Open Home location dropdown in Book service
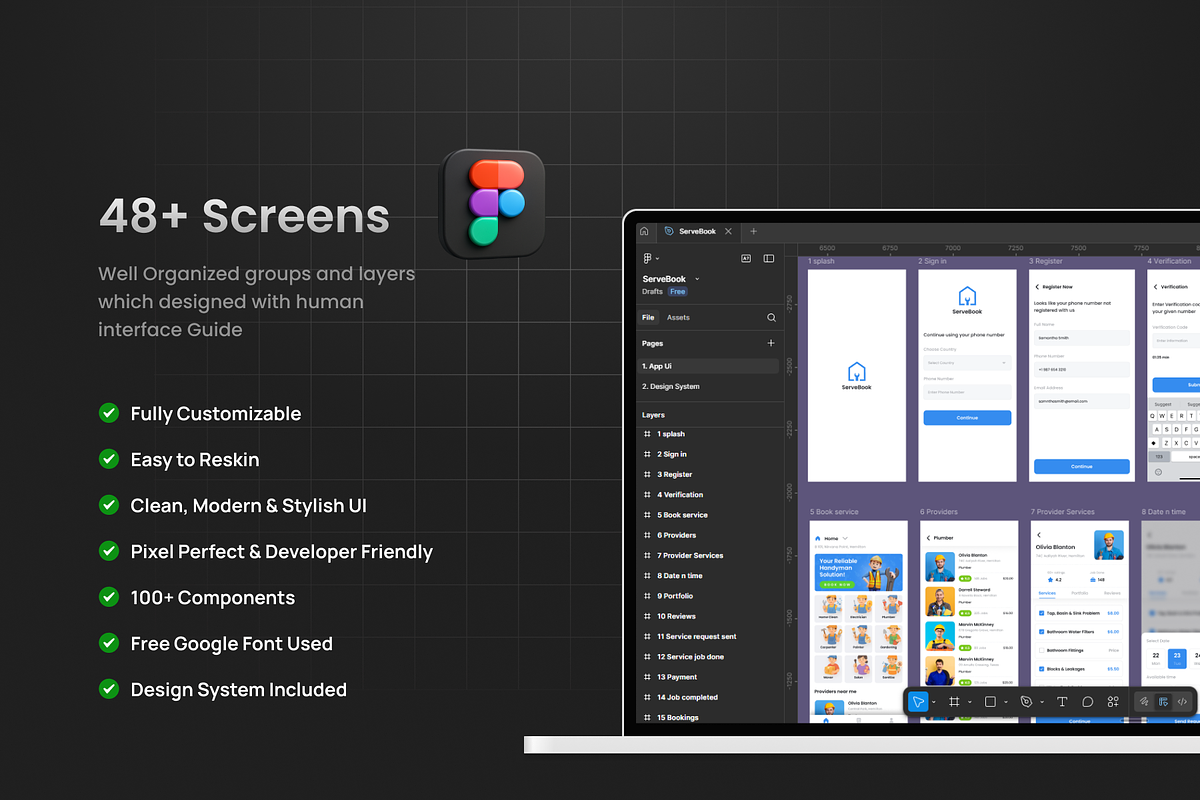The height and width of the screenshot is (800, 1200). pos(845,538)
